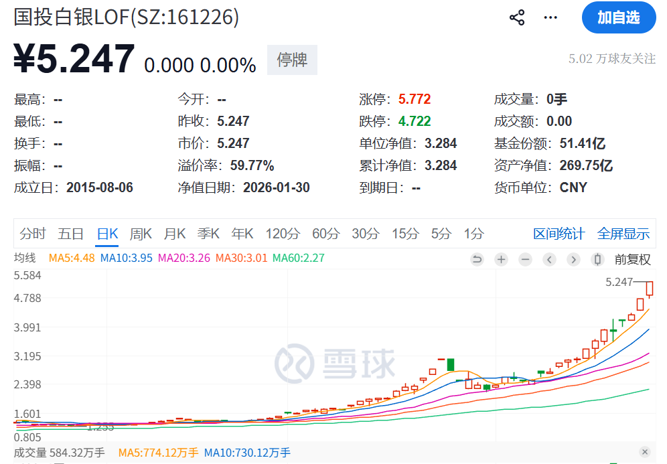This screenshot has height=464, width=667.
Task: Click the MA5:4.48 moving average label
Action: [x=72, y=258]
